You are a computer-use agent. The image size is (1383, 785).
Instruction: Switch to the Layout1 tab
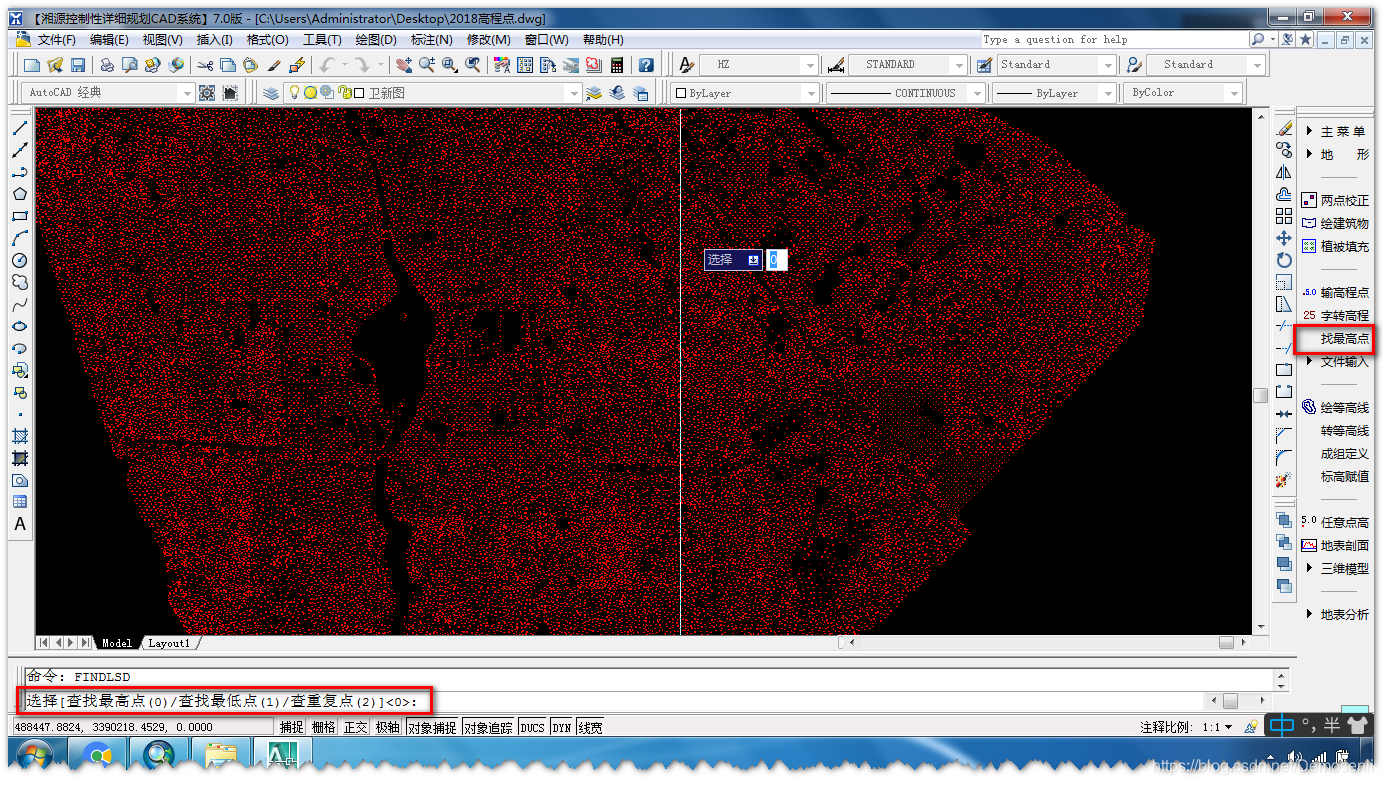click(169, 643)
